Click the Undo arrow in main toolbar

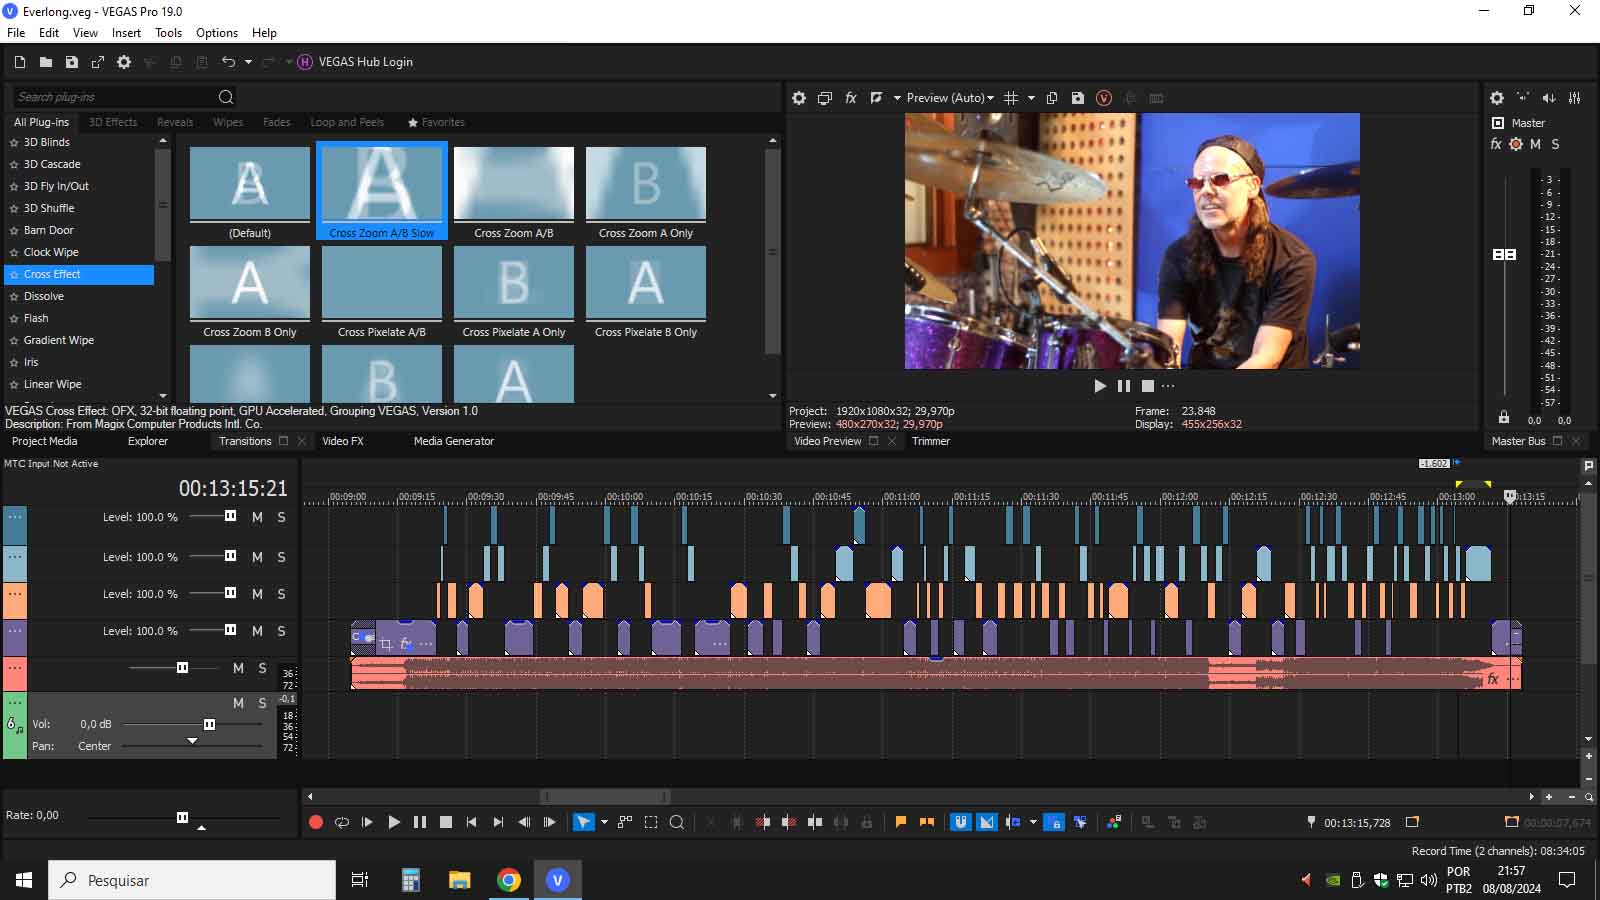click(x=228, y=62)
